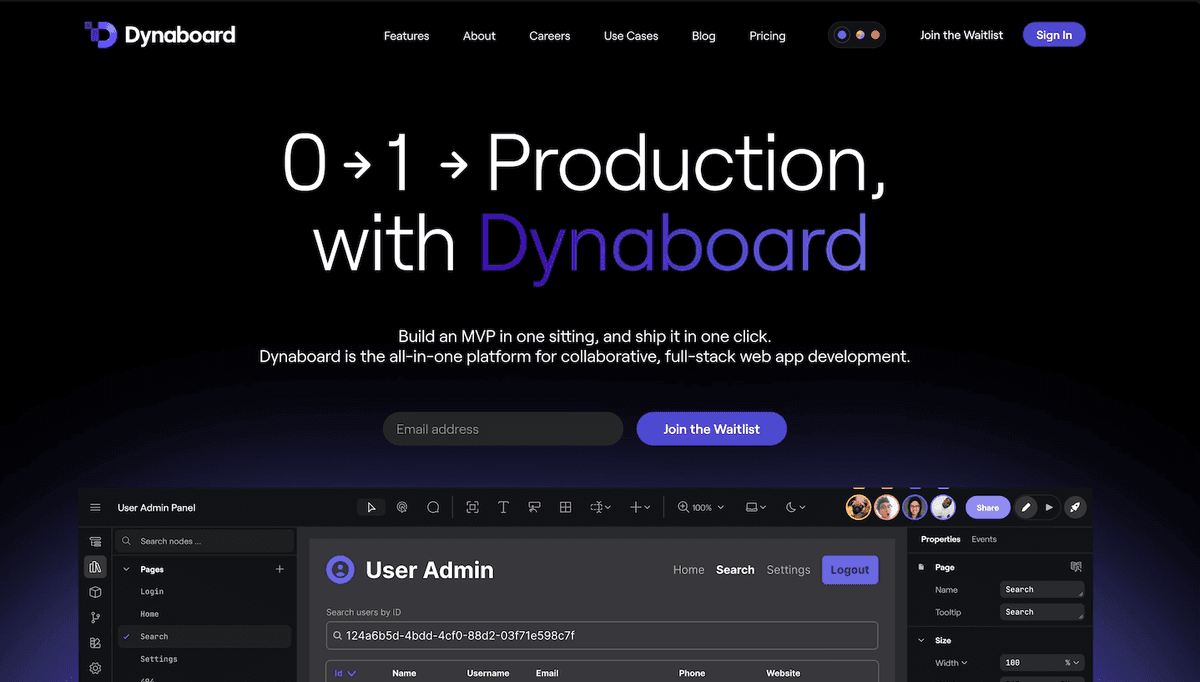Select the Text tool in the editor toolbar
Screen dimensions: 1200x682
click(x=503, y=507)
